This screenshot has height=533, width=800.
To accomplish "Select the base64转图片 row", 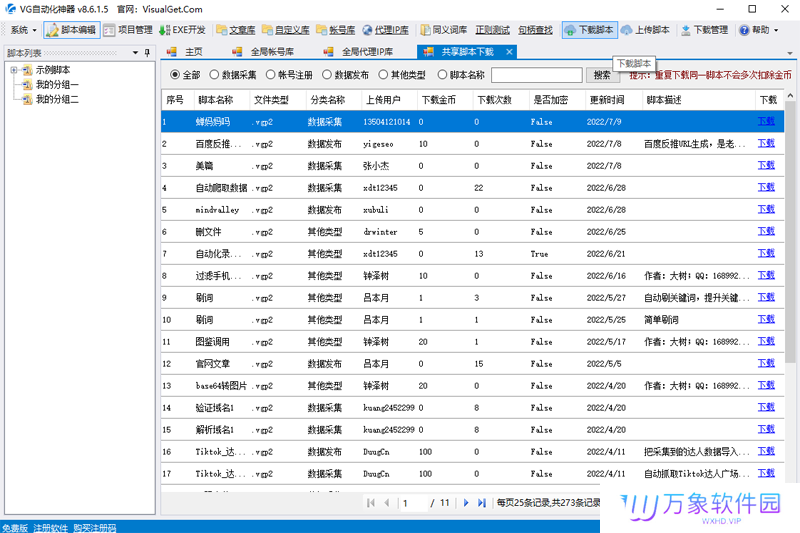I will [472, 386].
